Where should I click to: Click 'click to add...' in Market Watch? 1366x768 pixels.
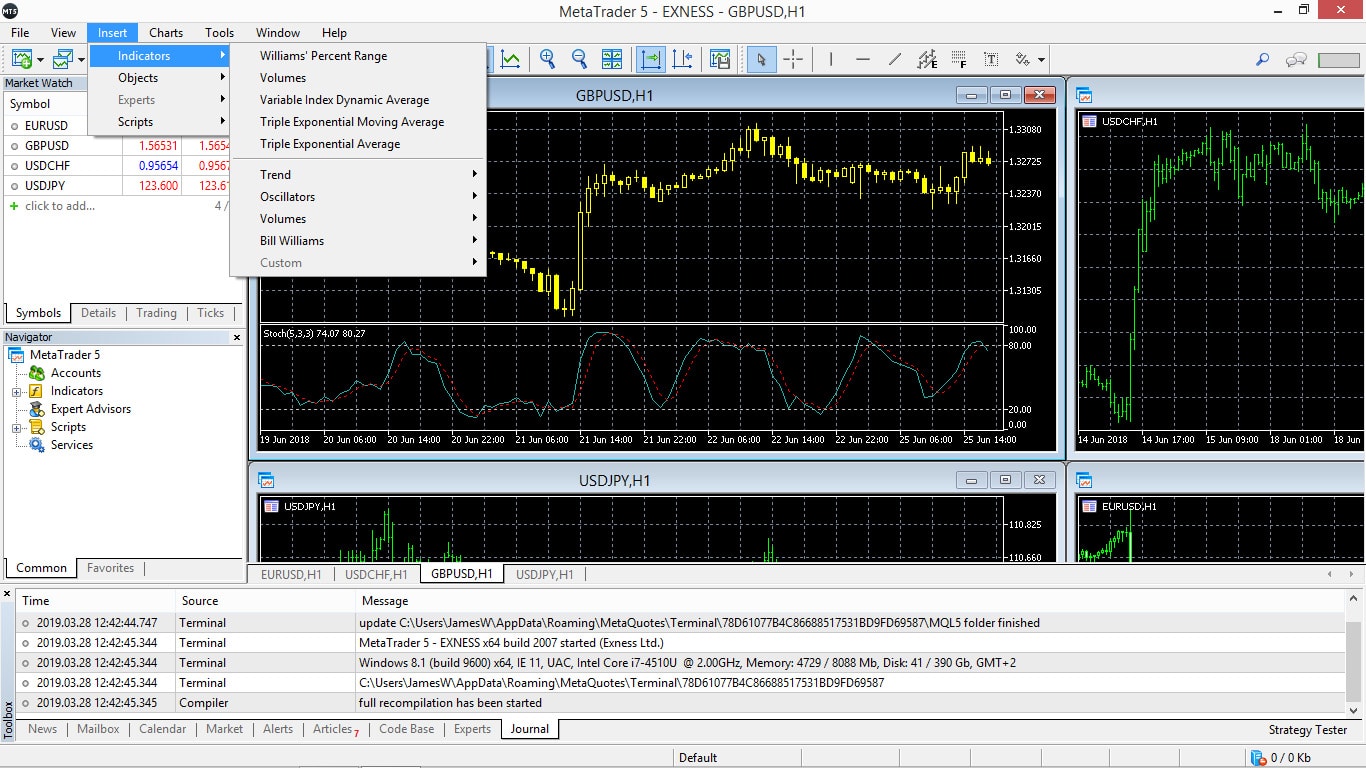click(60, 206)
